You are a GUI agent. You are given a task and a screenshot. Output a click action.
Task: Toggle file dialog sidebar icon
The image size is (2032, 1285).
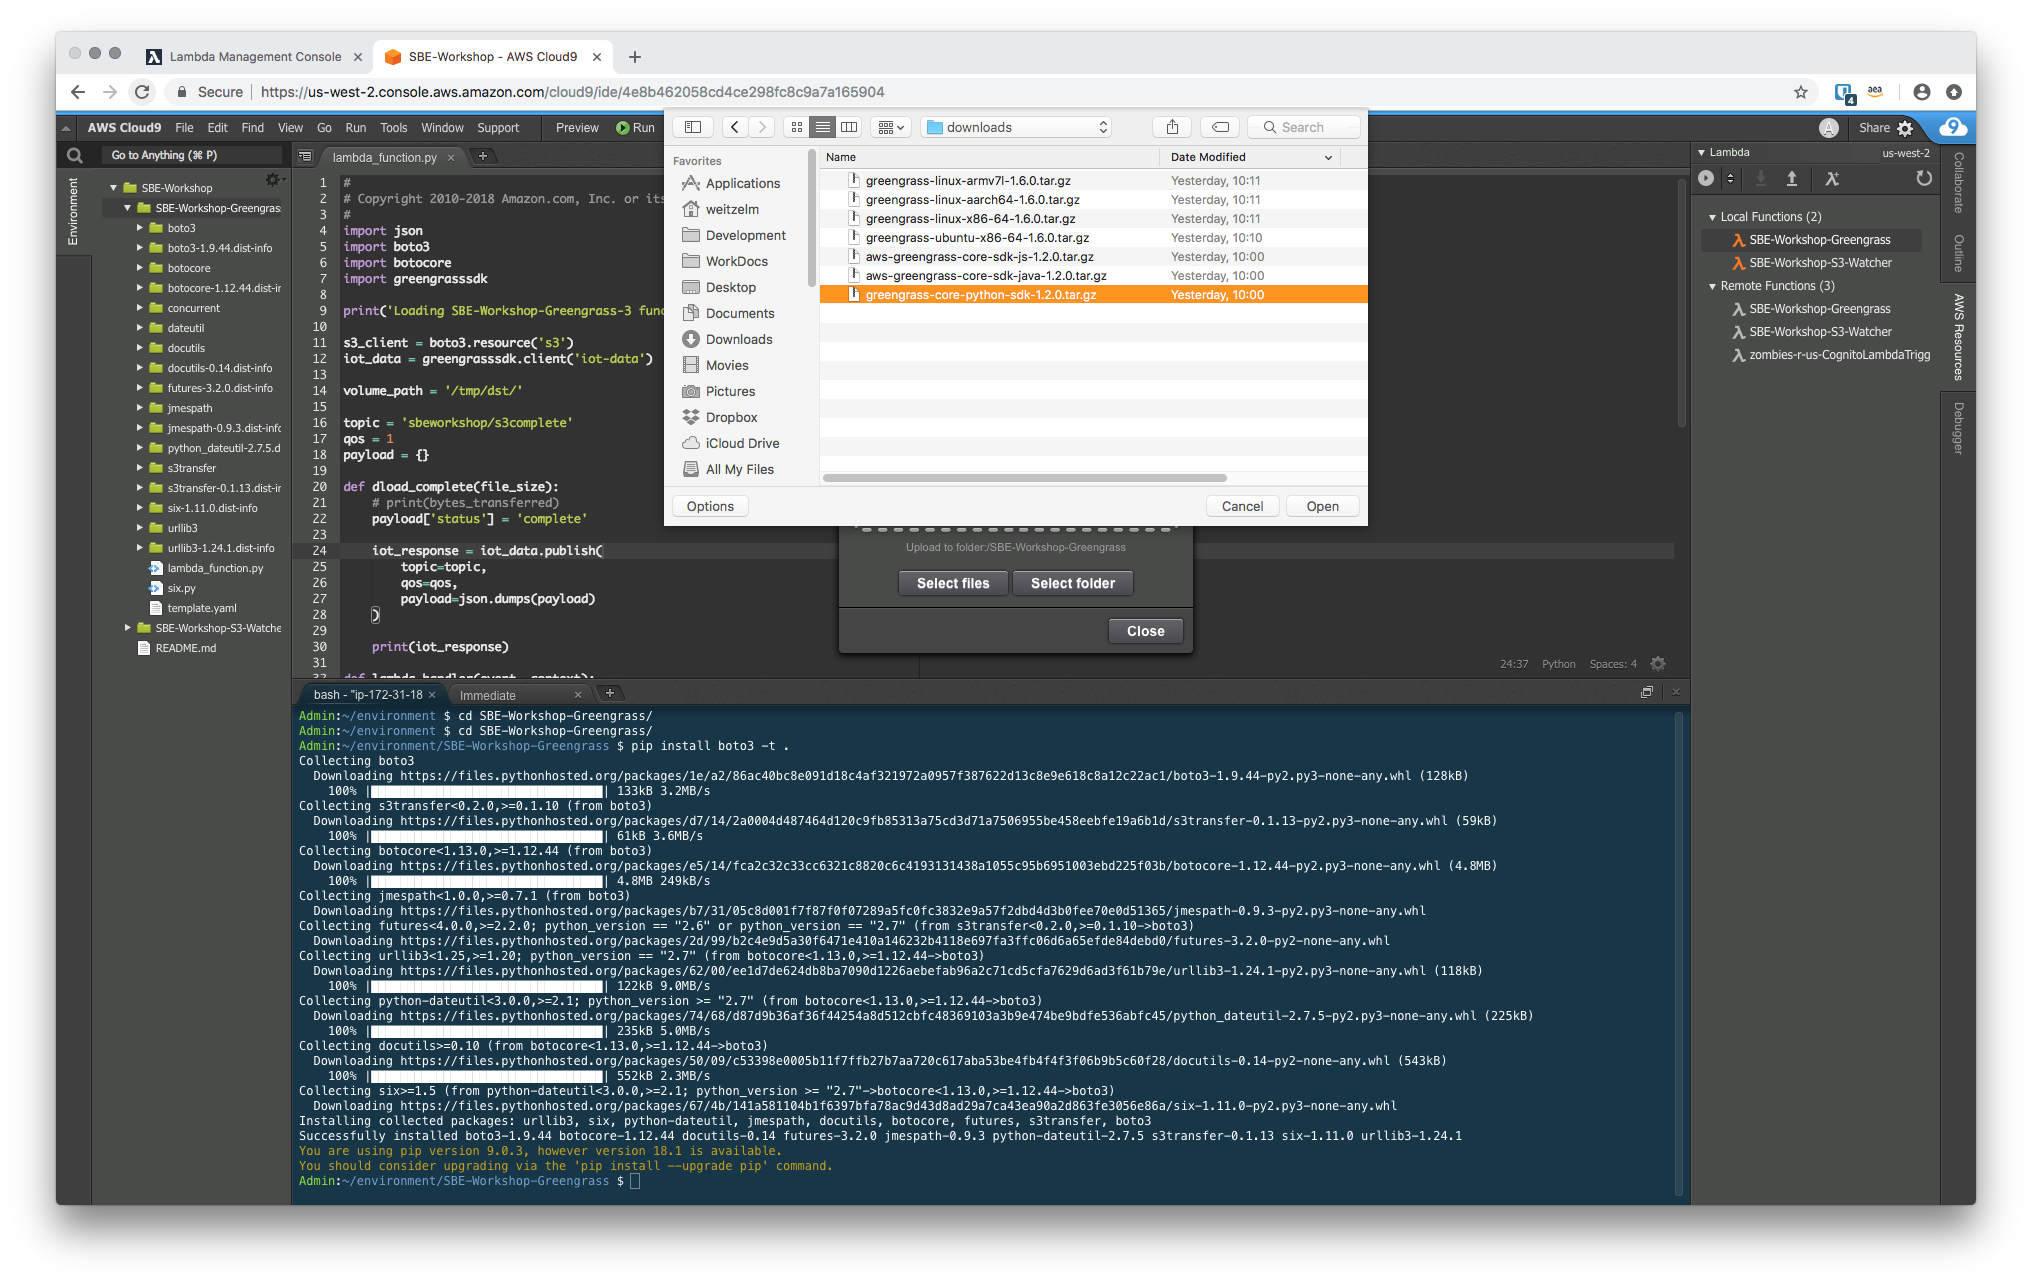(692, 127)
